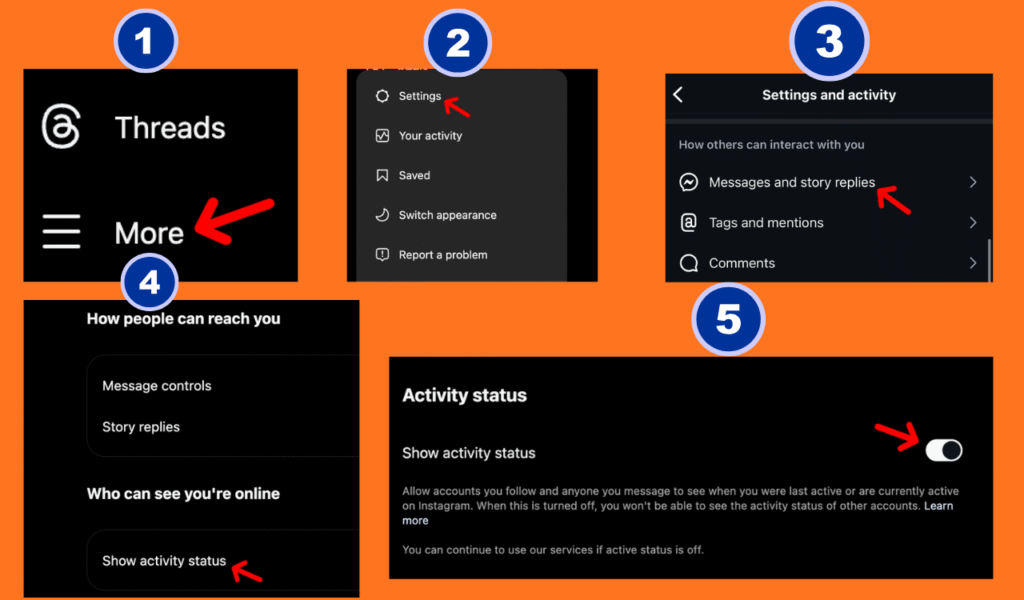
Task: Toggle the Show activity status switch
Action: click(943, 451)
